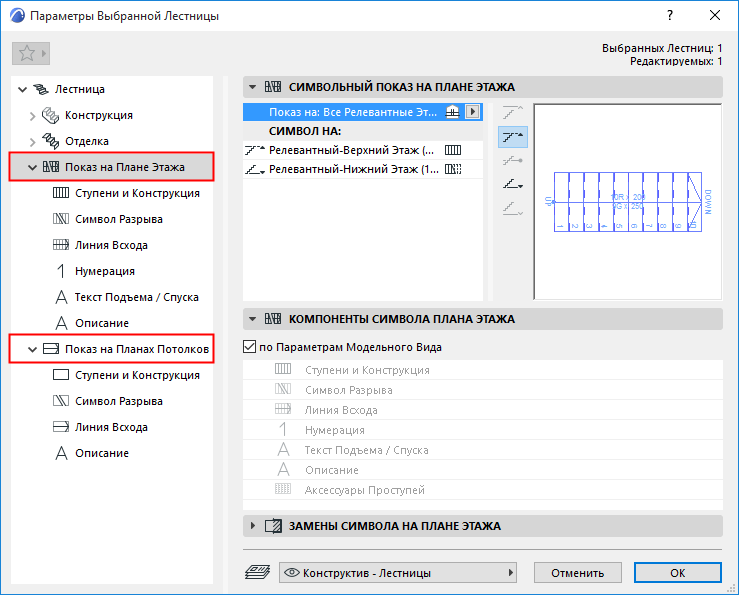
Task: Click Символ Разрыва component row
Action: pyautogui.click(x=483, y=390)
